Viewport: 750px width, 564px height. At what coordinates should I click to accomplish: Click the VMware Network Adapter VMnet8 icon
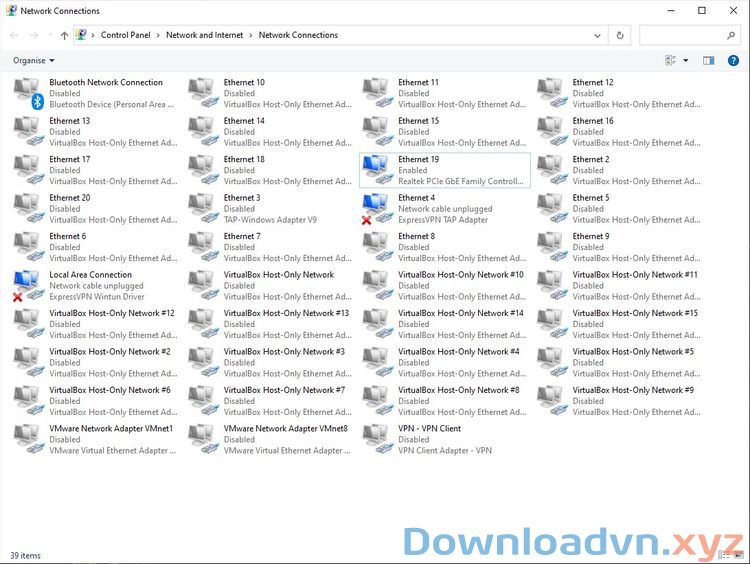click(203, 439)
